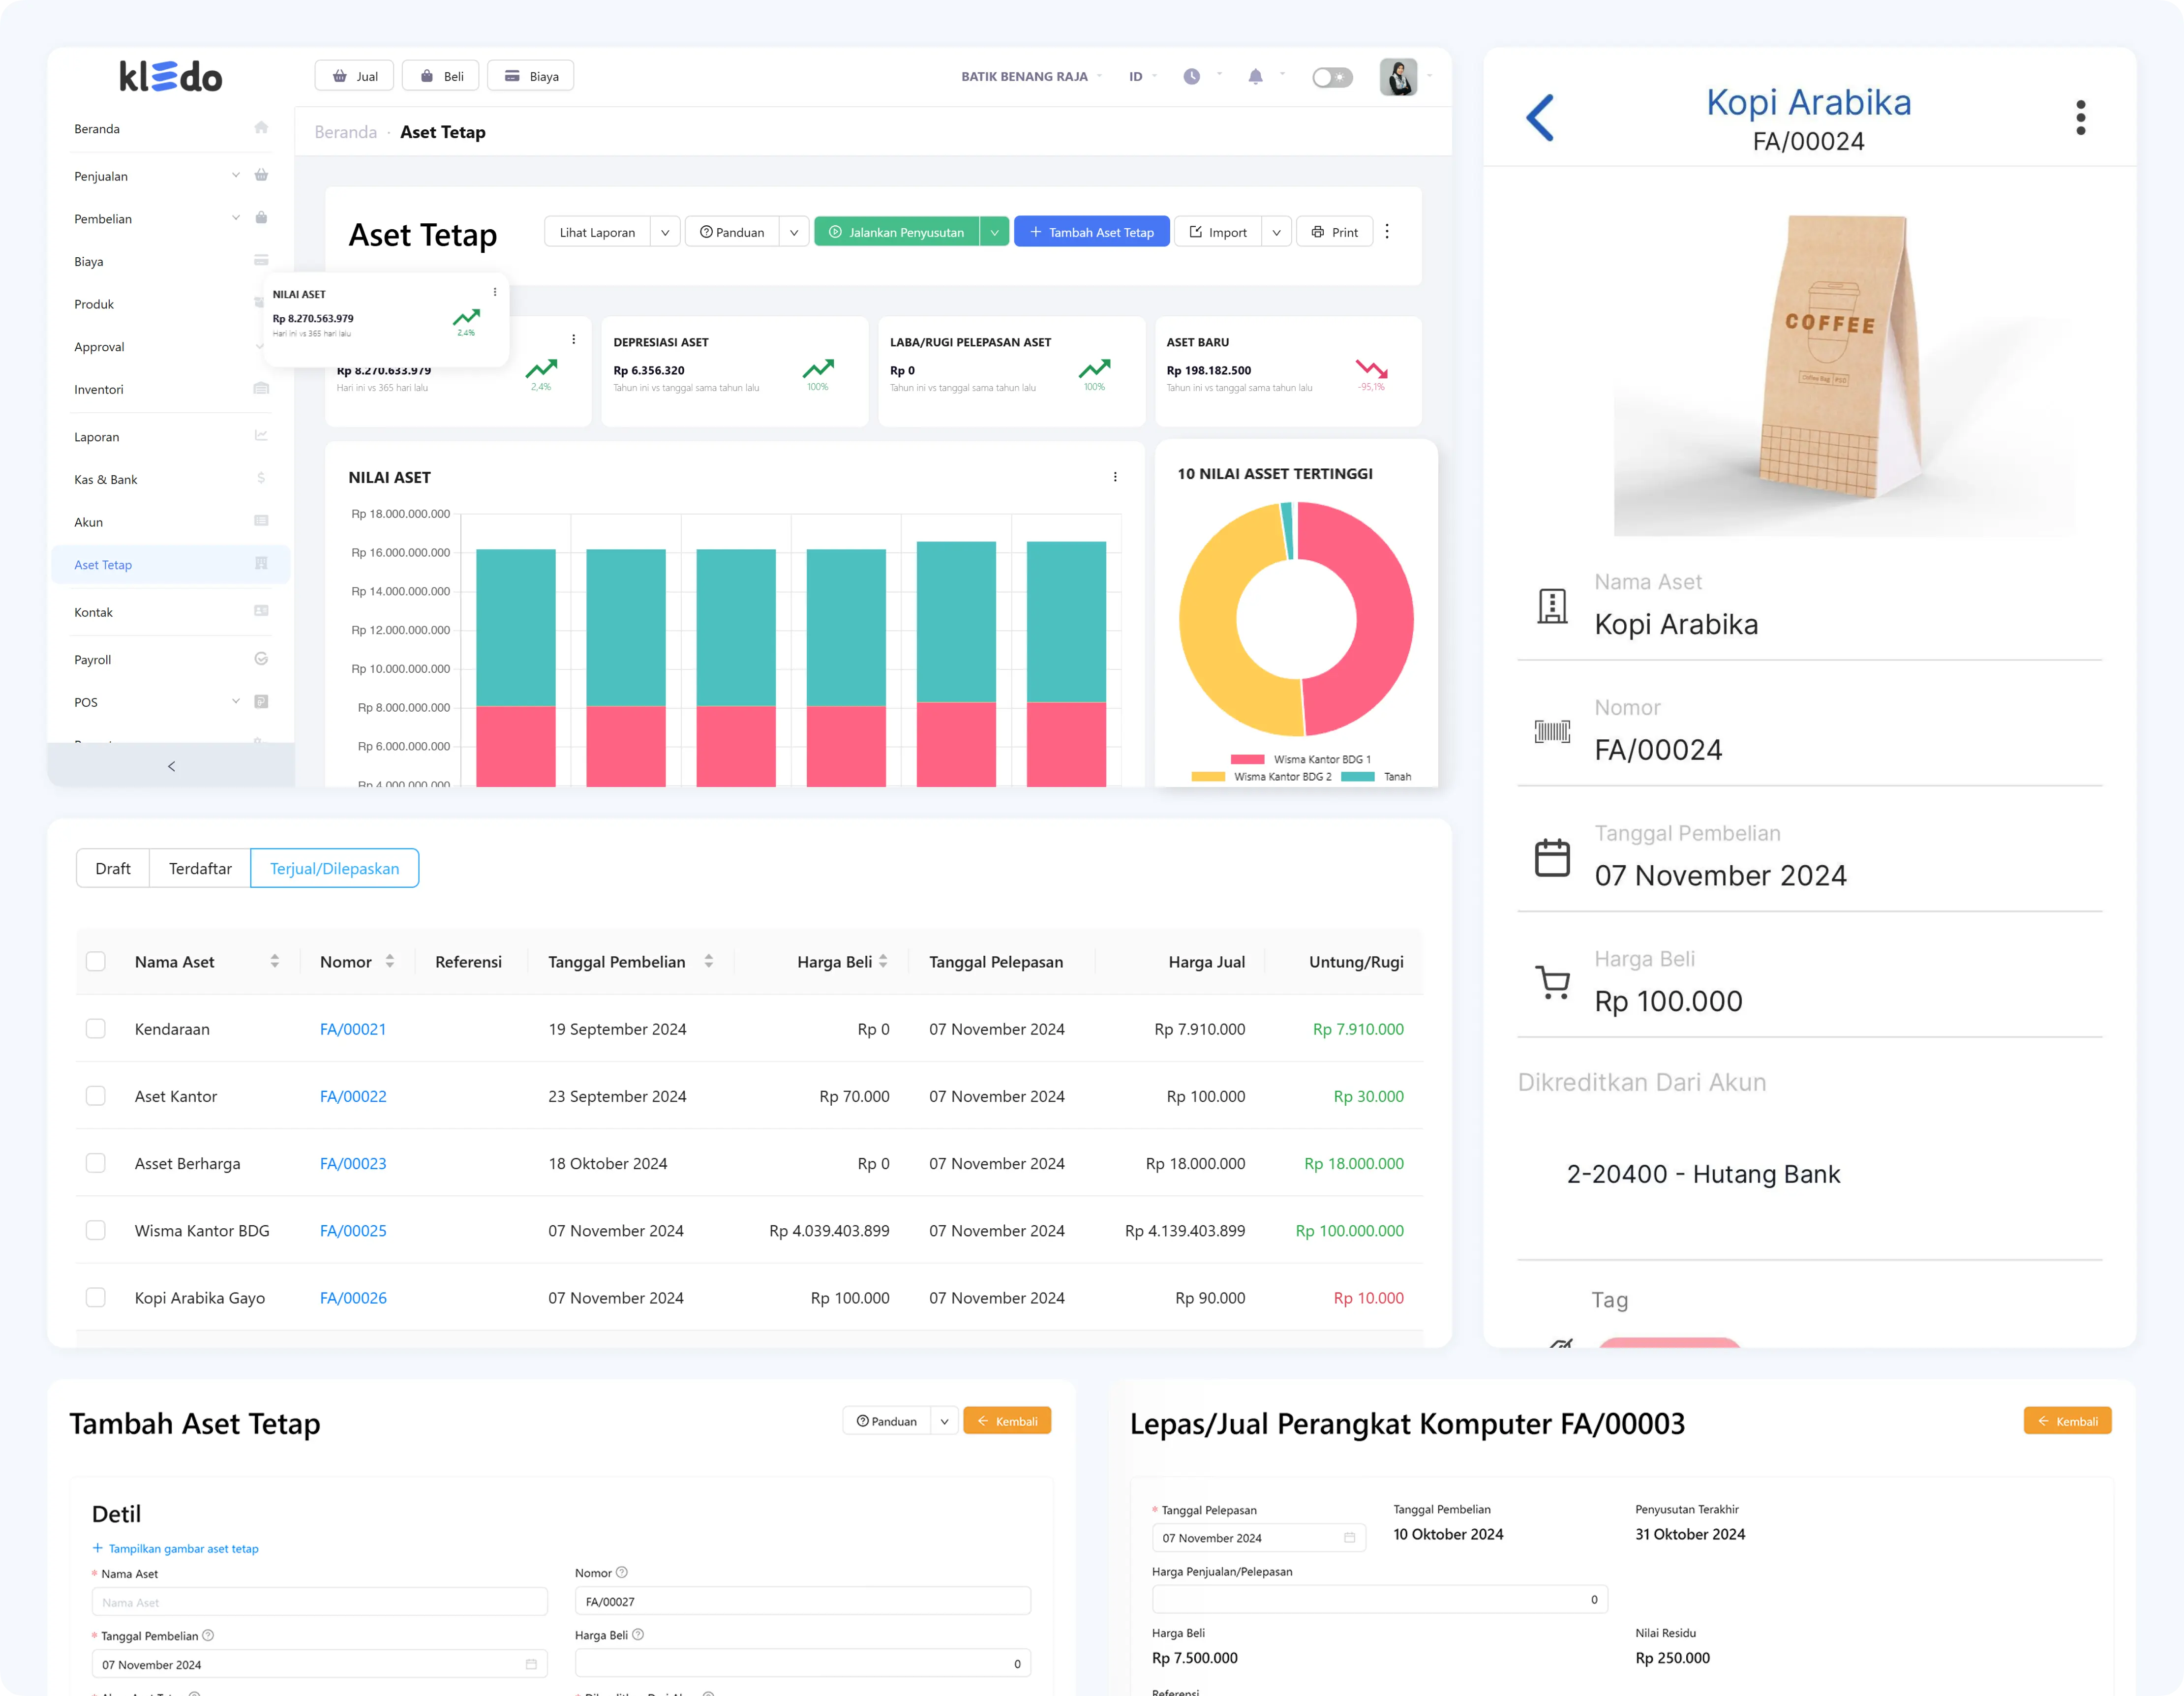Toggle the dark mode switch
2184x1696 pixels.
click(x=1331, y=77)
